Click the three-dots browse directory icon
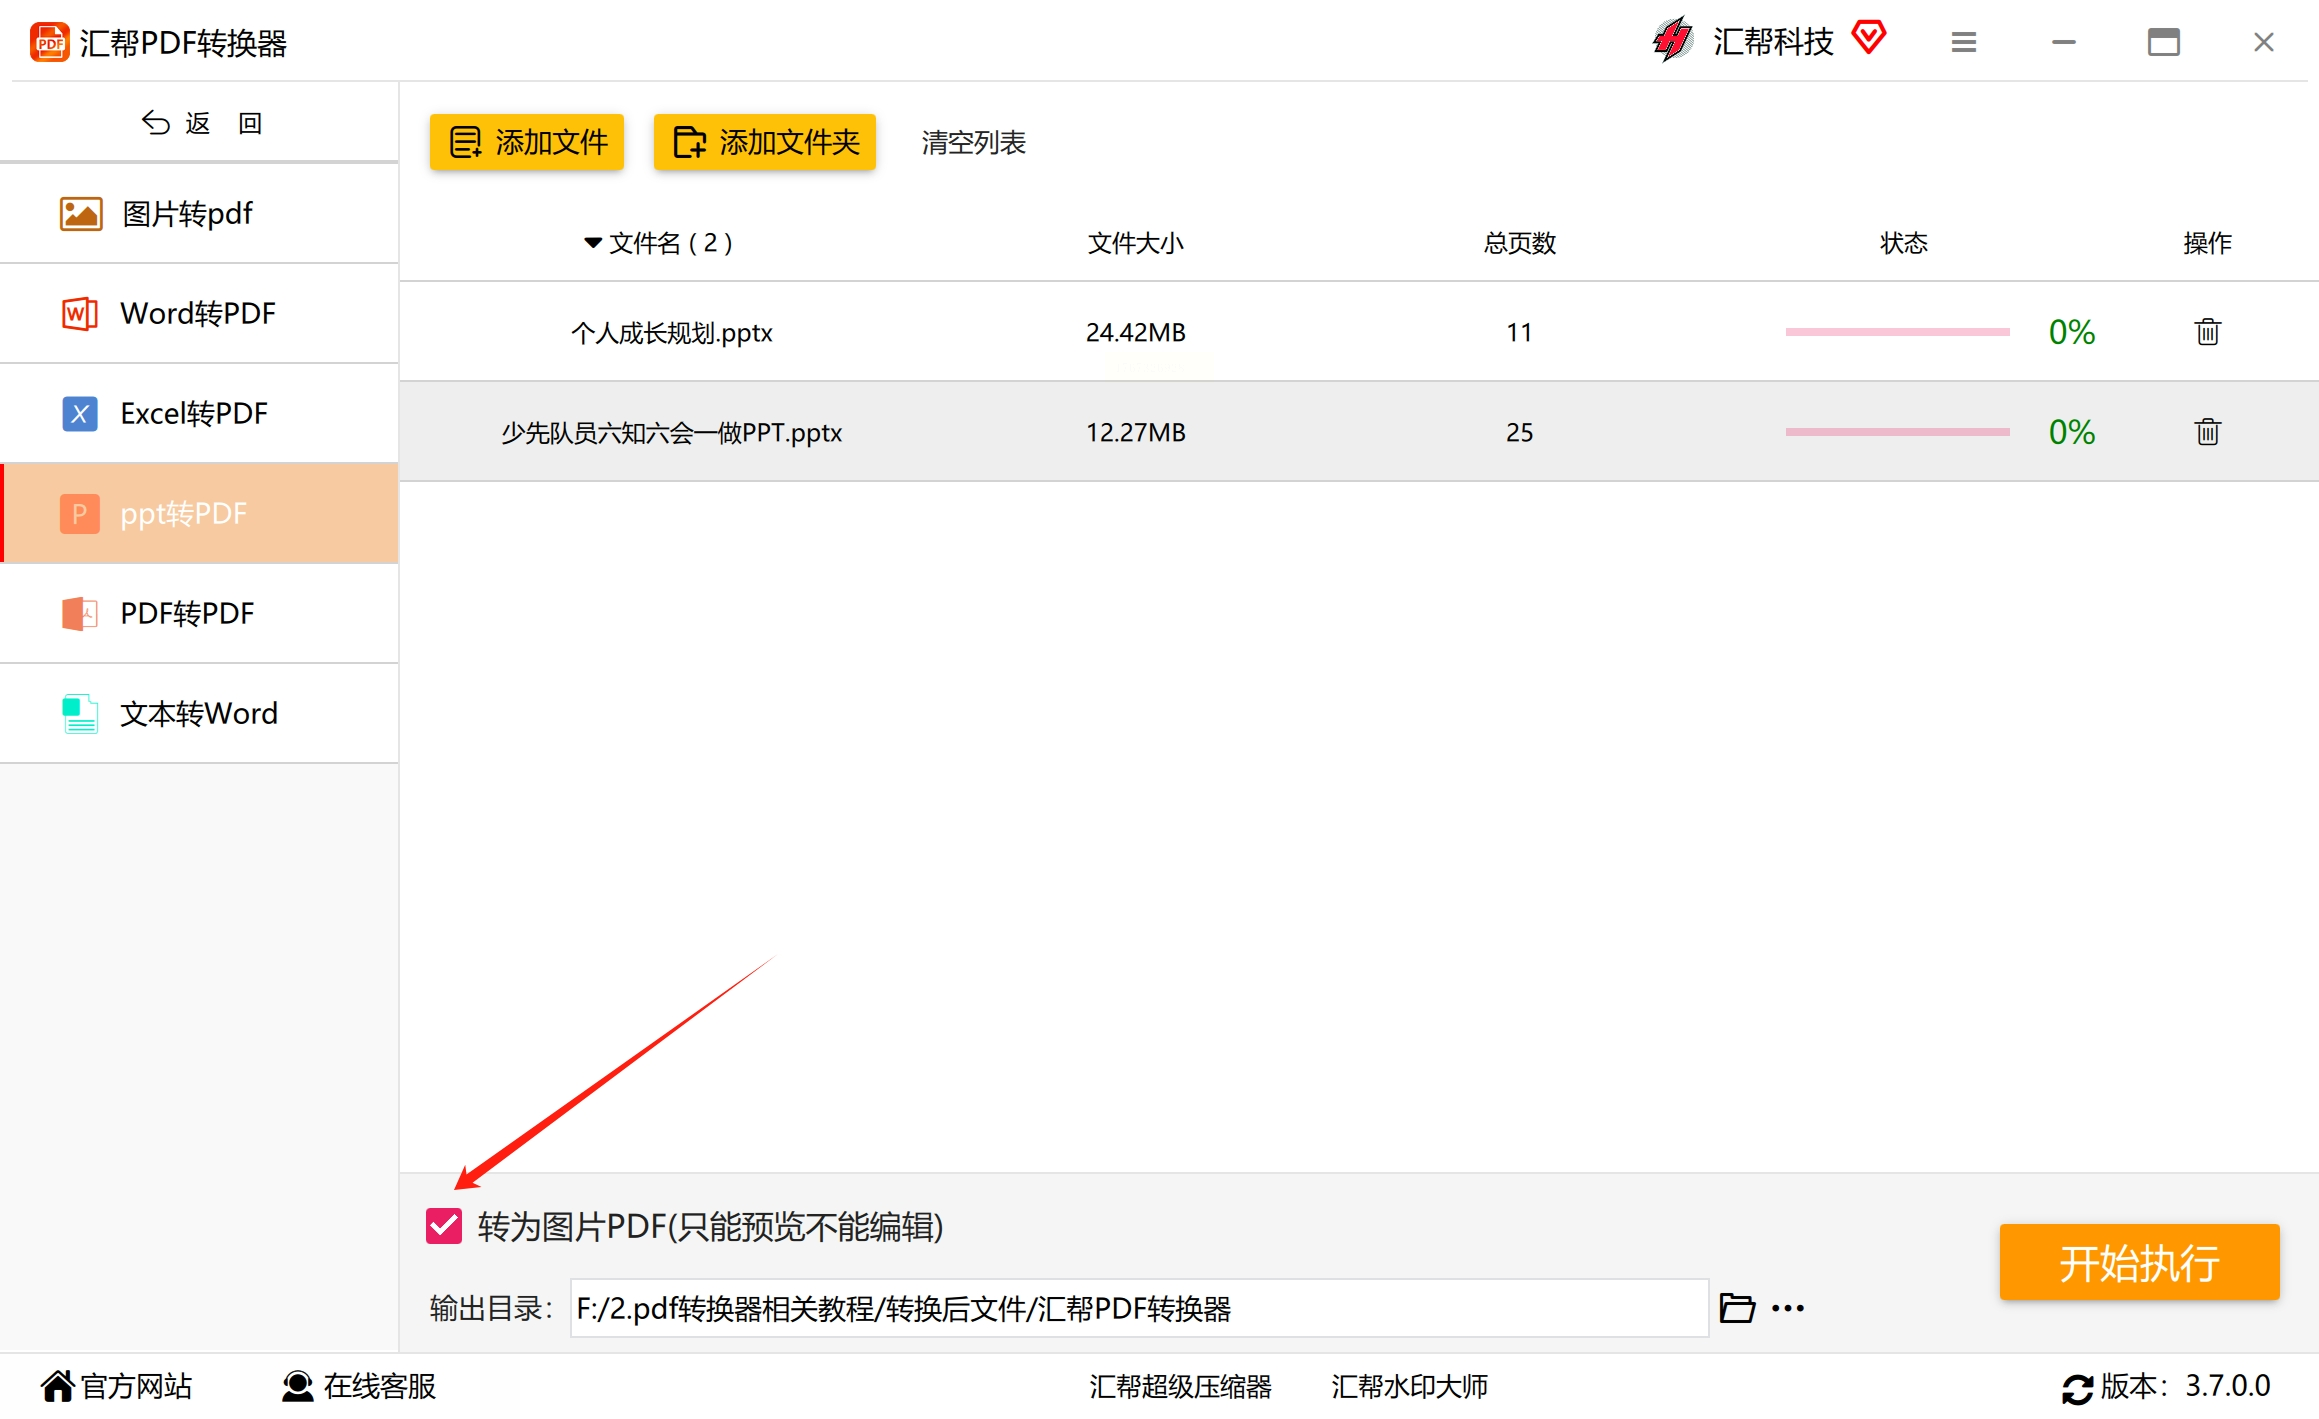This screenshot has width=2319, height=1419. click(1788, 1308)
